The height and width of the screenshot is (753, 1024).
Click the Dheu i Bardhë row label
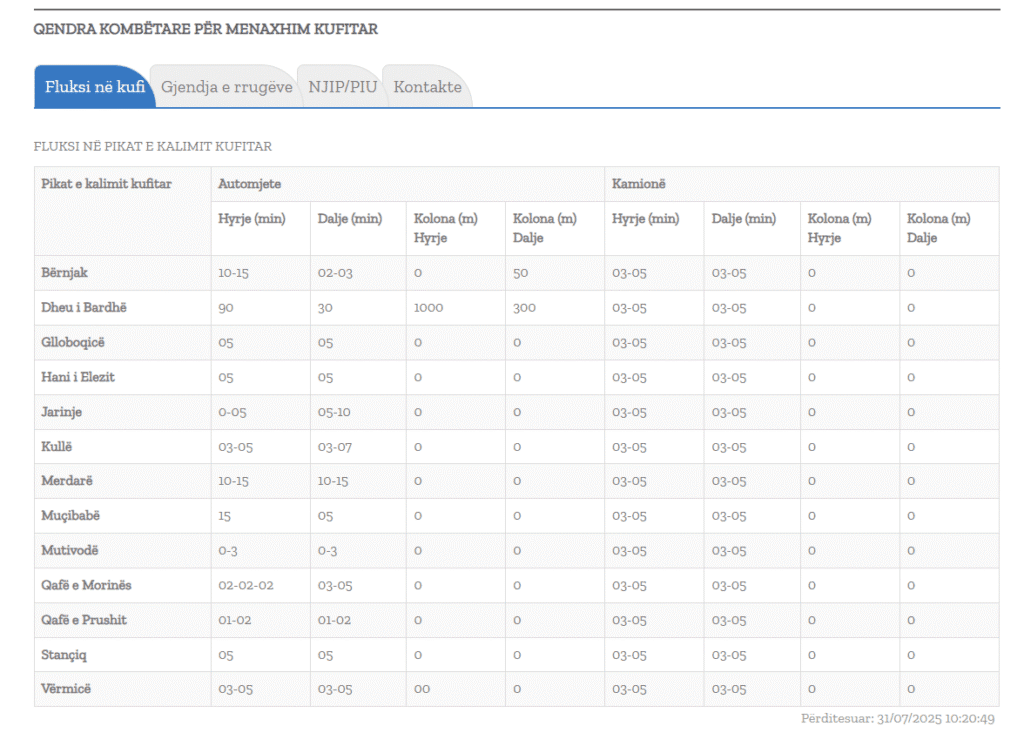coord(84,308)
